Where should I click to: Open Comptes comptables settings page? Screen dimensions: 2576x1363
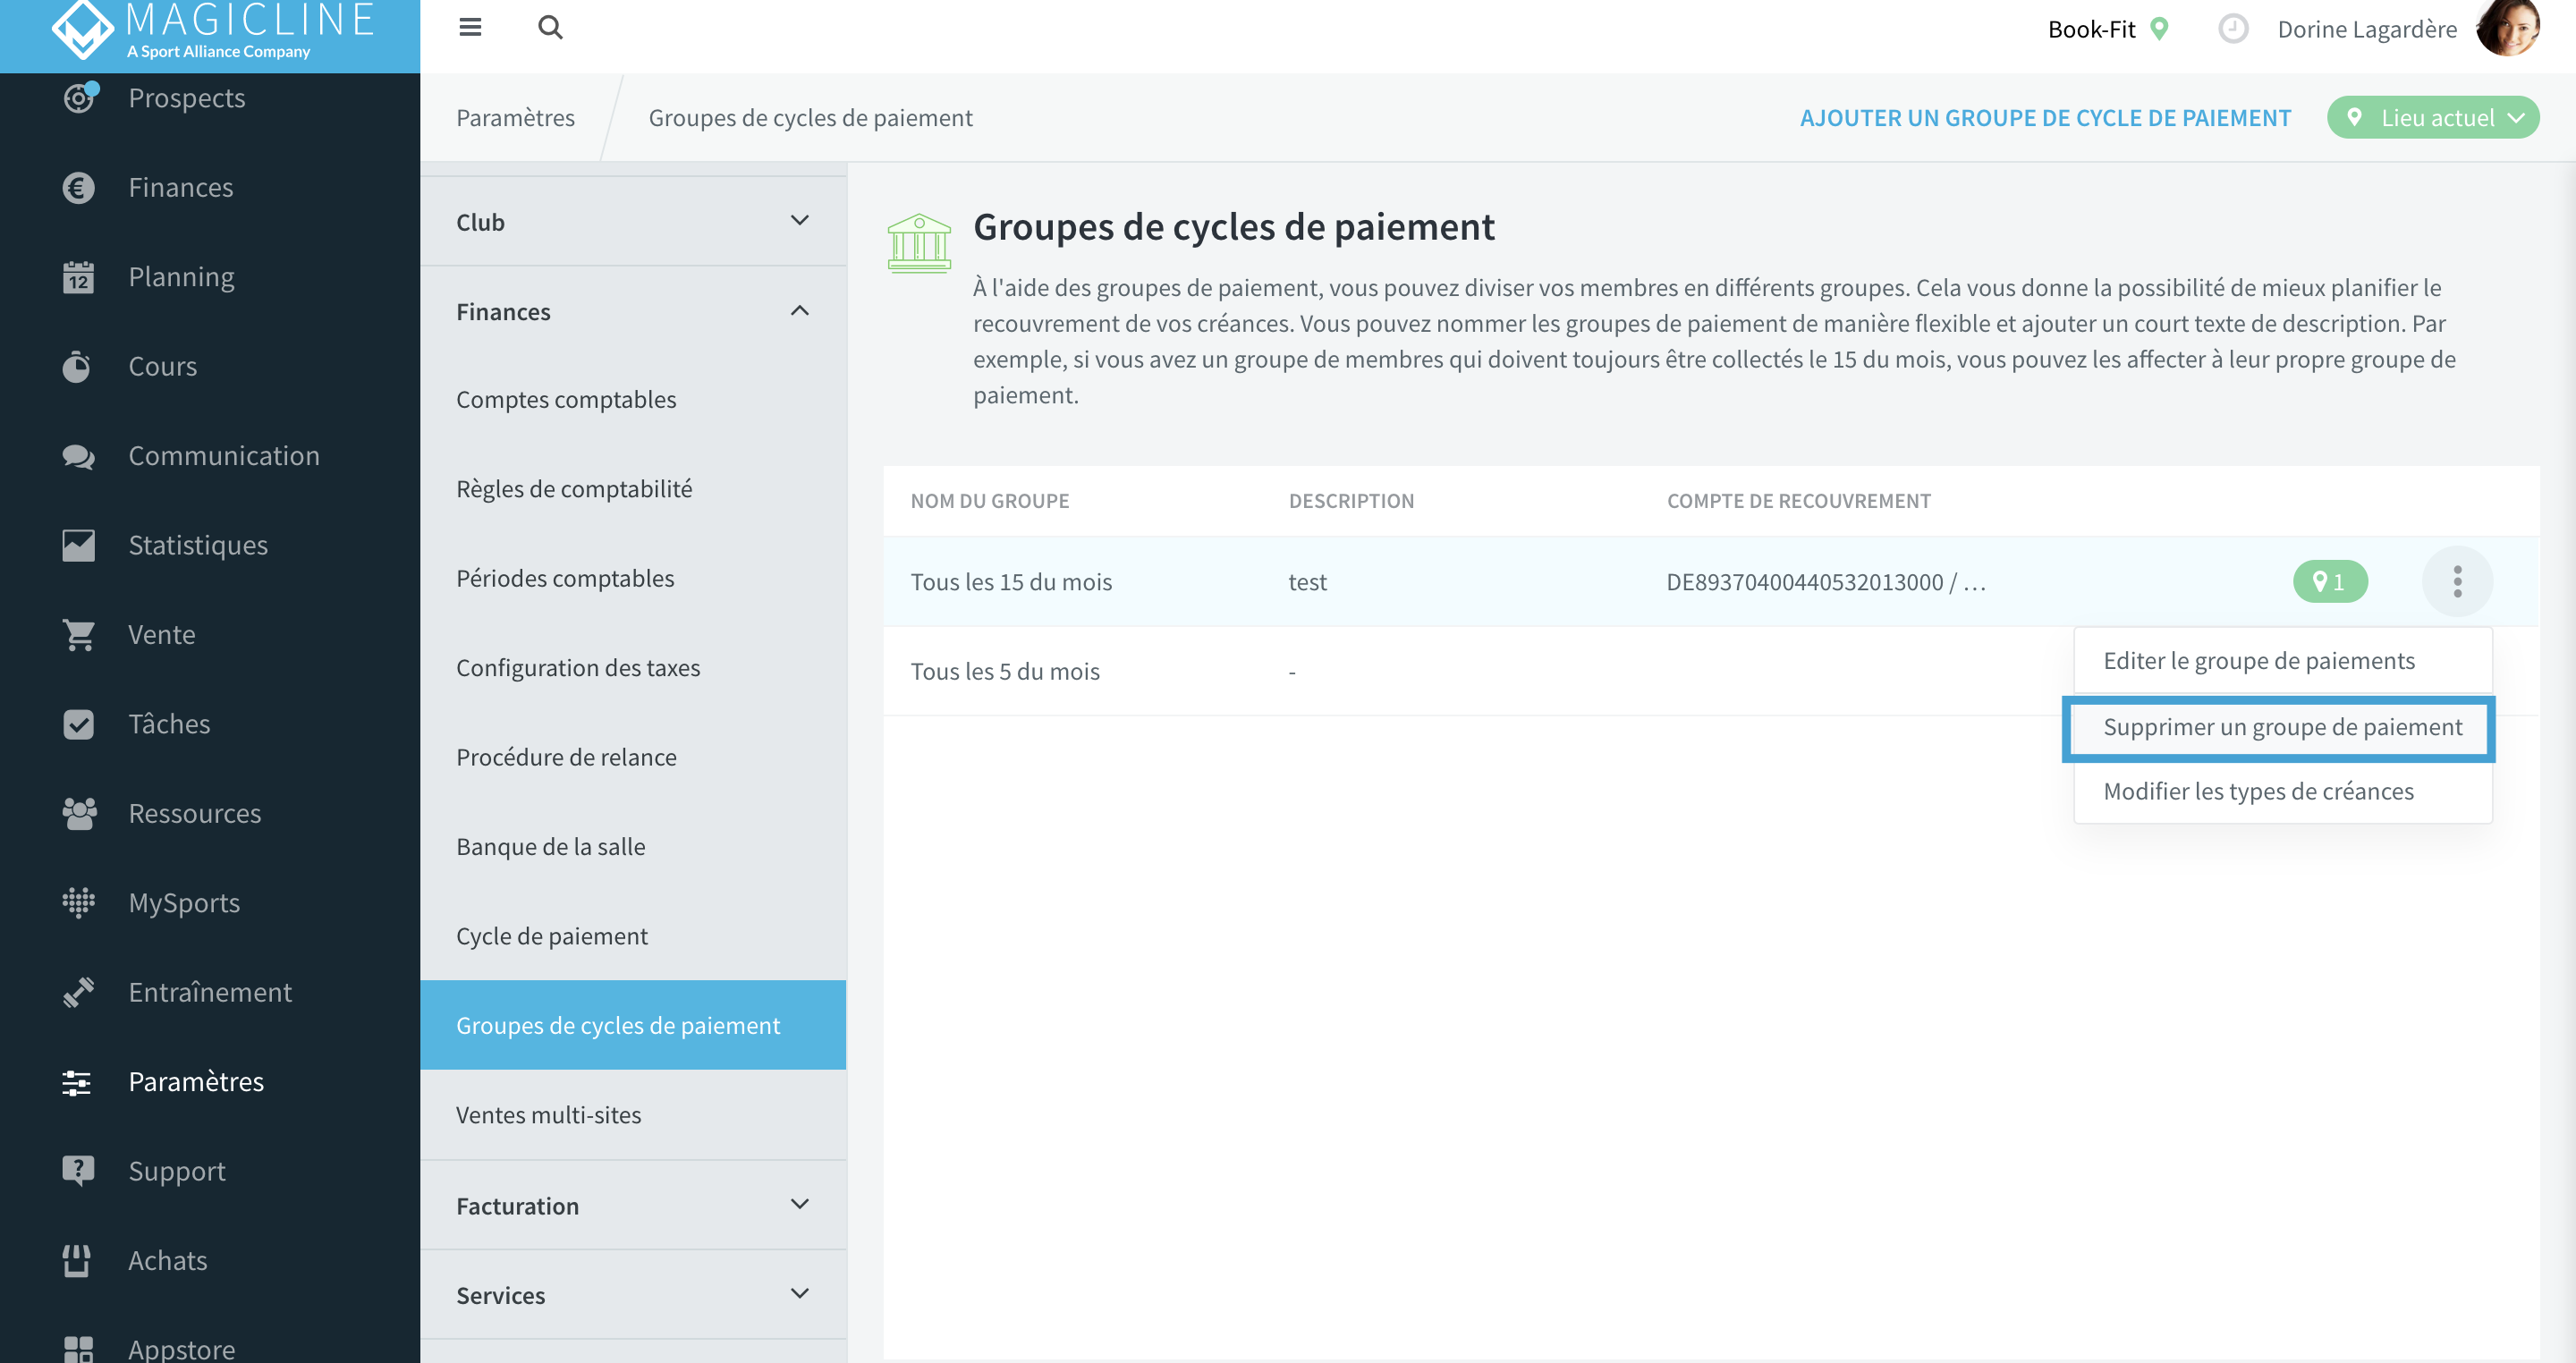tap(633, 400)
